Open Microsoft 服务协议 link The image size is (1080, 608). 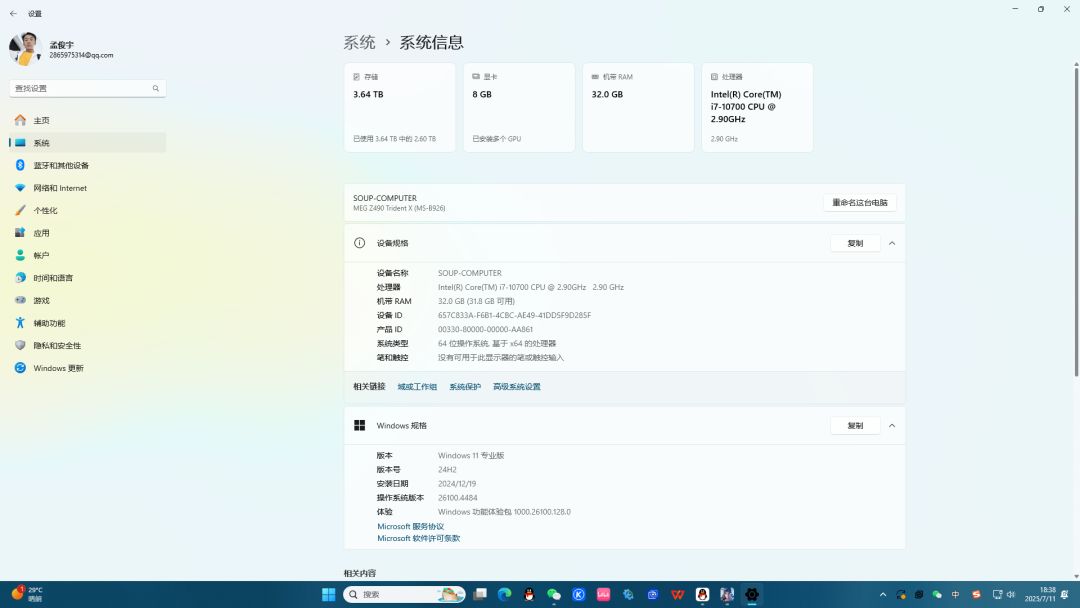(411, 527)
